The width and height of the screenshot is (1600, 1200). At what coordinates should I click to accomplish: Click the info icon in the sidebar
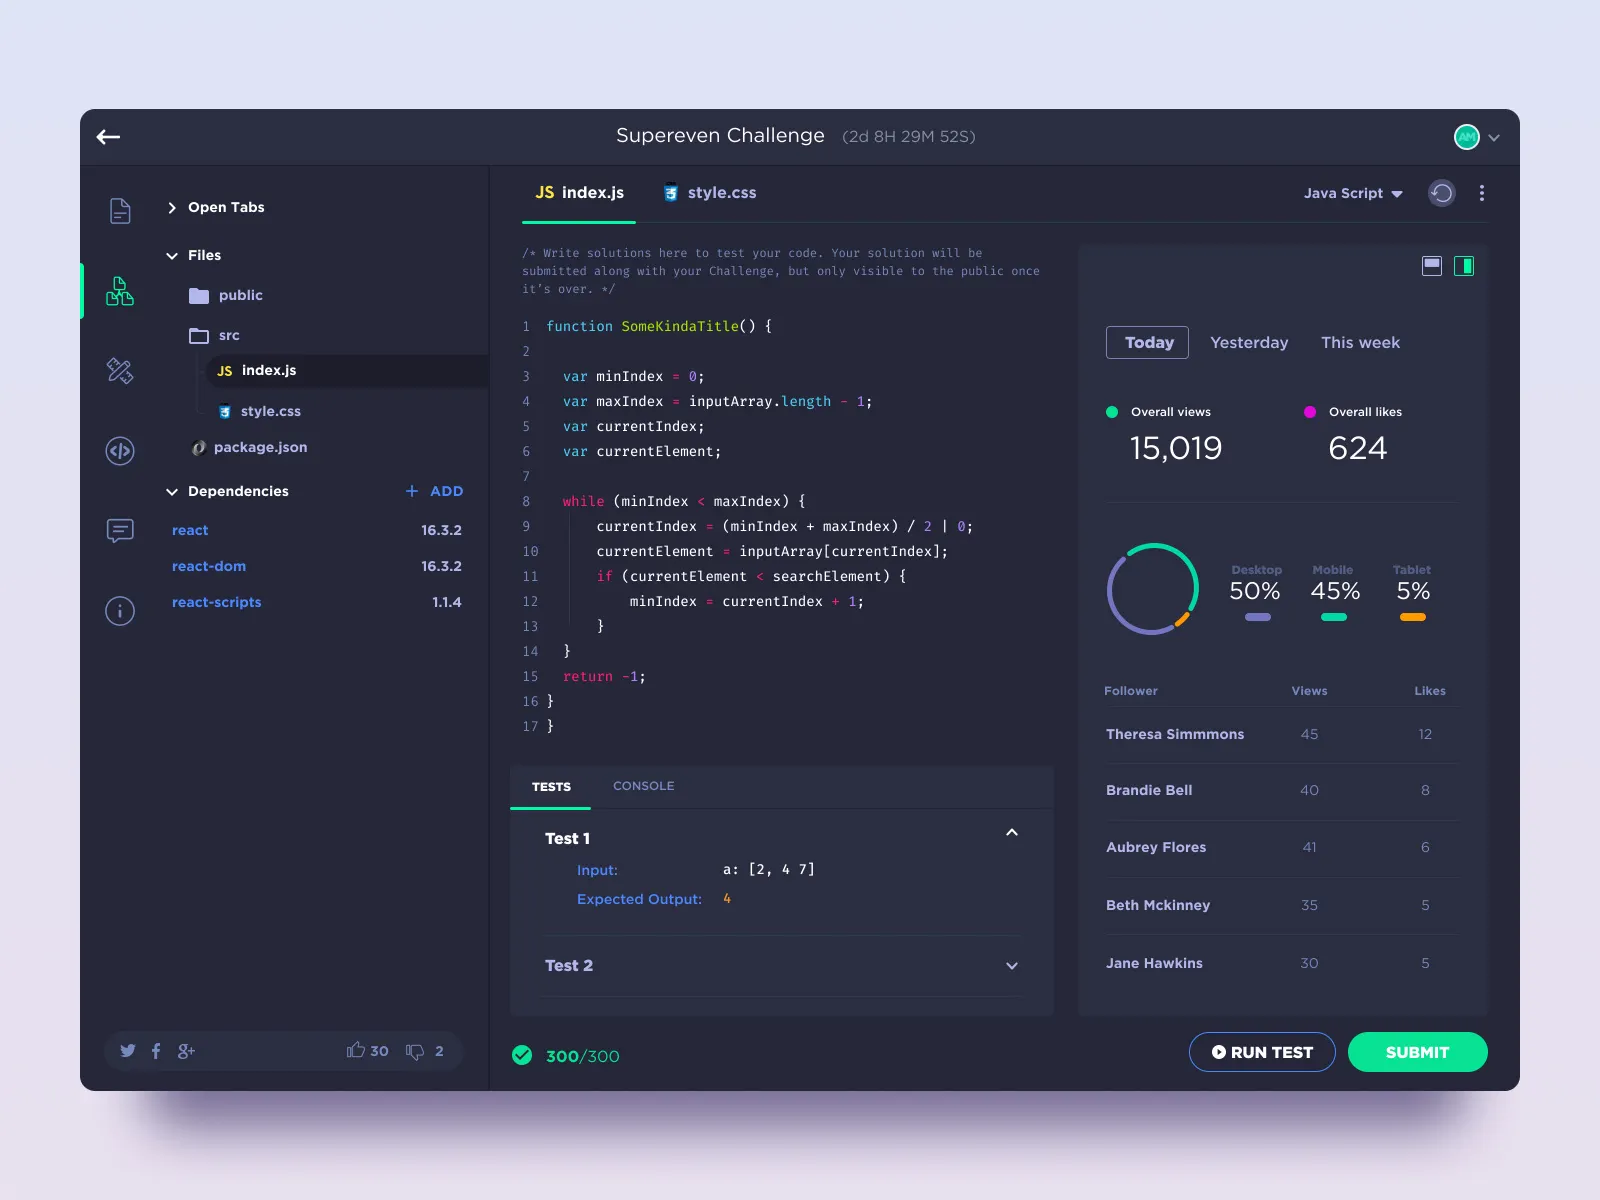coord(119,611)
